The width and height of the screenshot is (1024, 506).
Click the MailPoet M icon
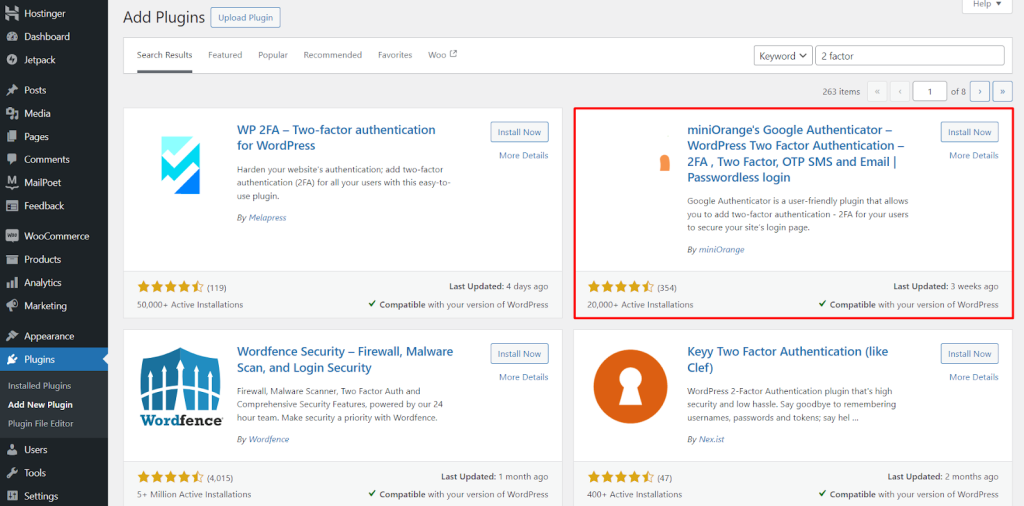(x=12, y=182)
